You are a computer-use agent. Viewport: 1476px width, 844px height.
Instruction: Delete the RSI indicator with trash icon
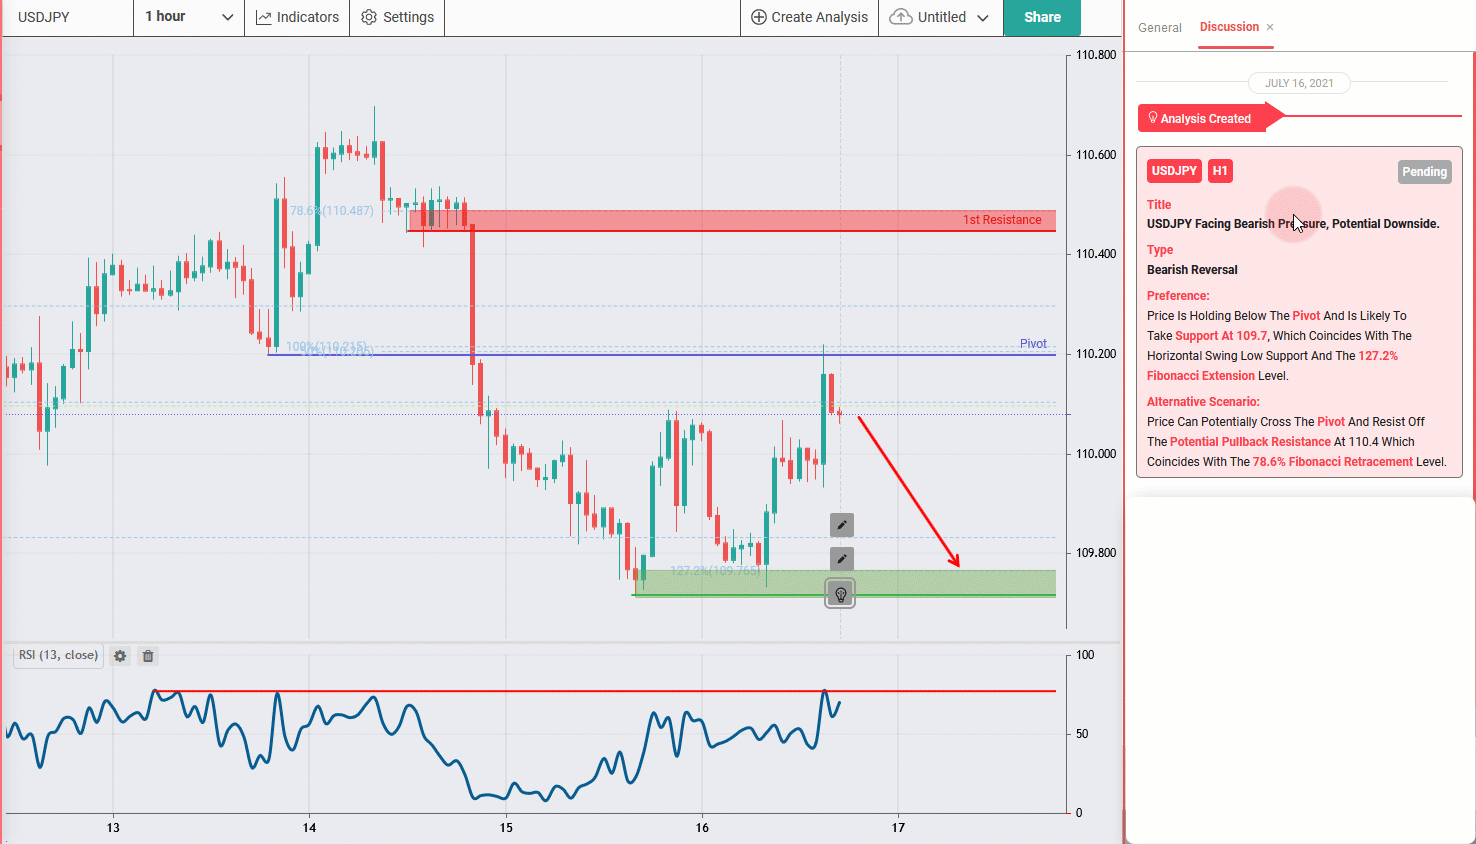pyautogui.click(x=148, y=656)
